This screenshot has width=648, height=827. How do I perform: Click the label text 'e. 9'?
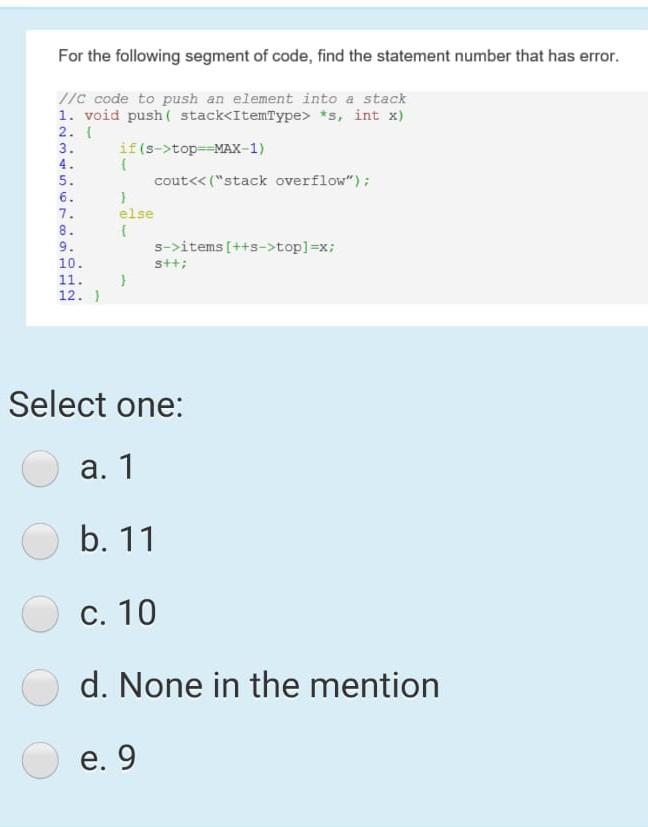[110, 758]
